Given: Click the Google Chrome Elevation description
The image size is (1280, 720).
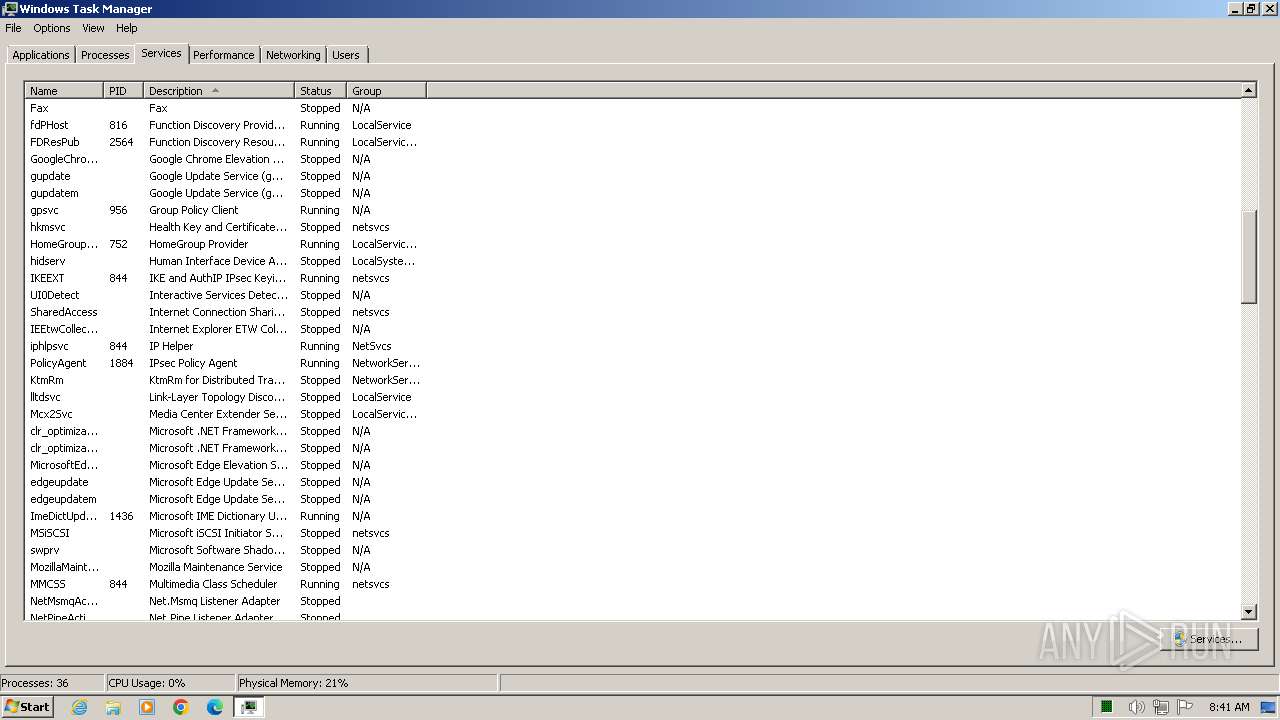Looking at the screenshot, I should 217,159.
